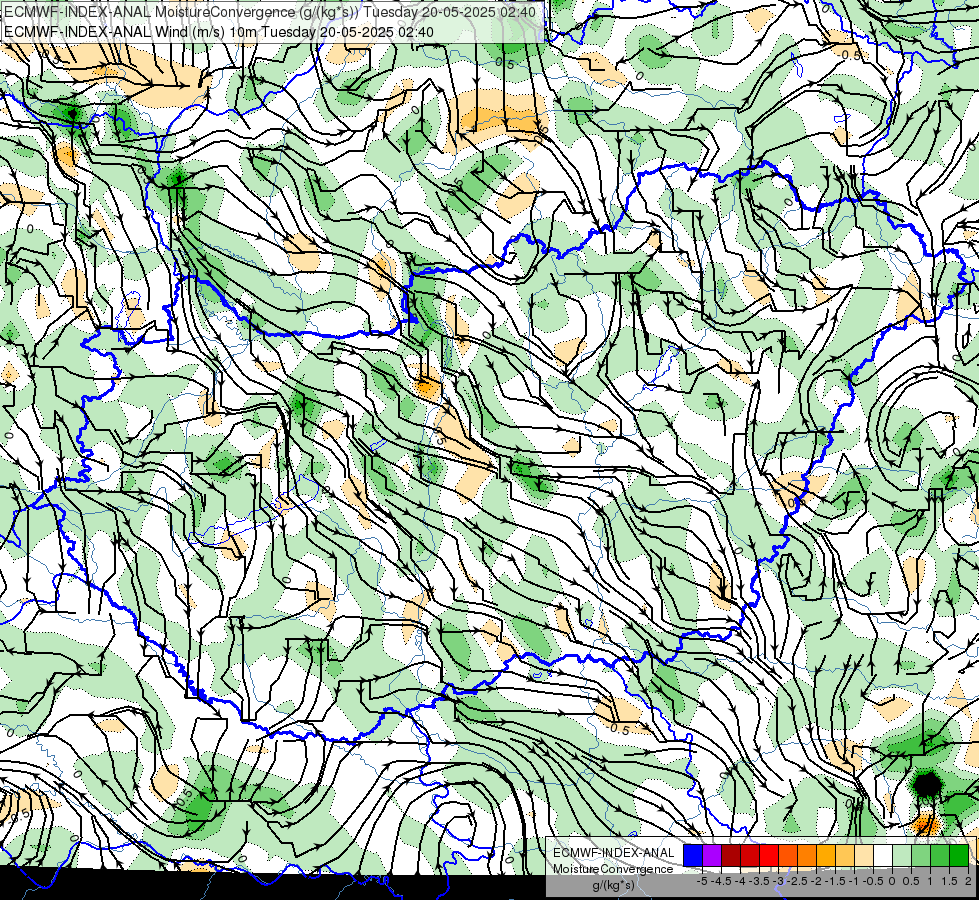Click the palest cream-orange legend swatch

pyautogui.click(x=864, y=855)
